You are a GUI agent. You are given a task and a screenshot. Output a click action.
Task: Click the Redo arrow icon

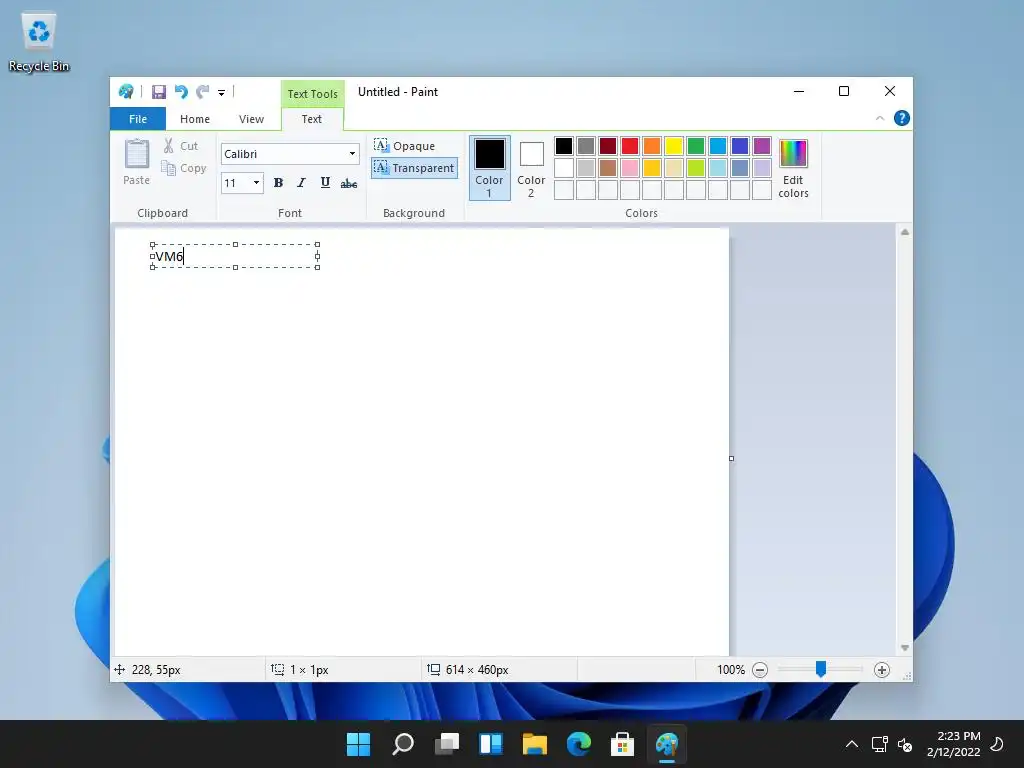click(x=203, y=92)
